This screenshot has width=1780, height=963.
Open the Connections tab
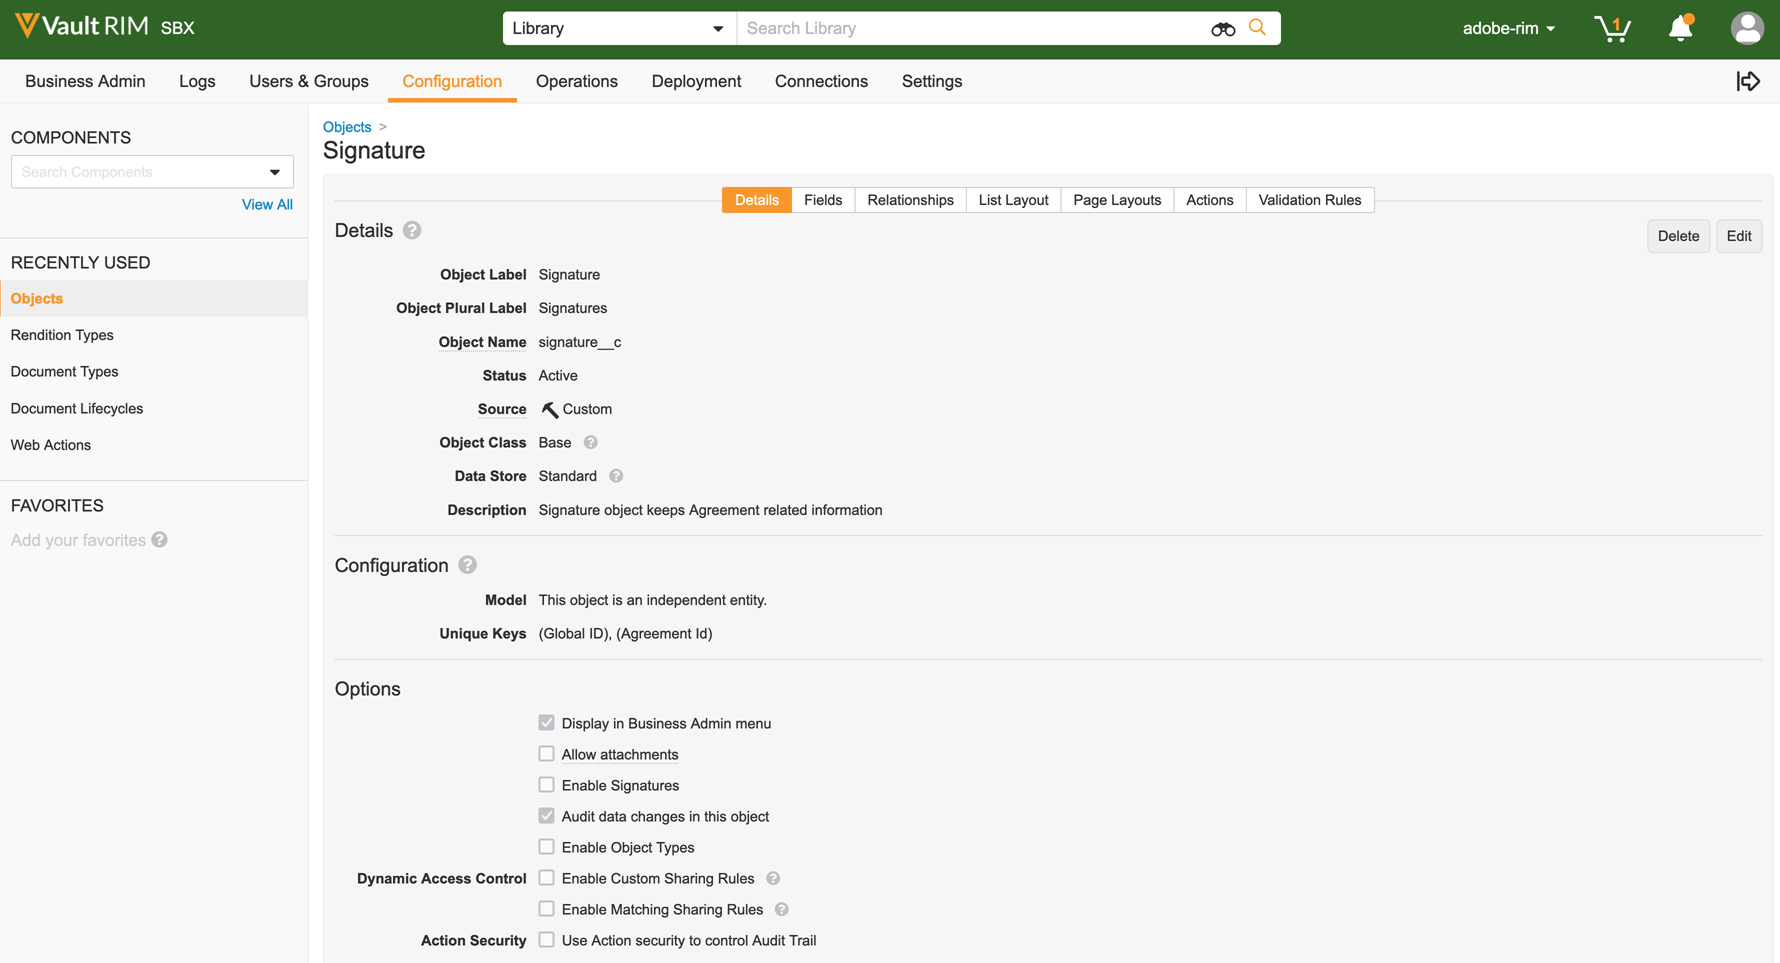[x=821, y=81]
